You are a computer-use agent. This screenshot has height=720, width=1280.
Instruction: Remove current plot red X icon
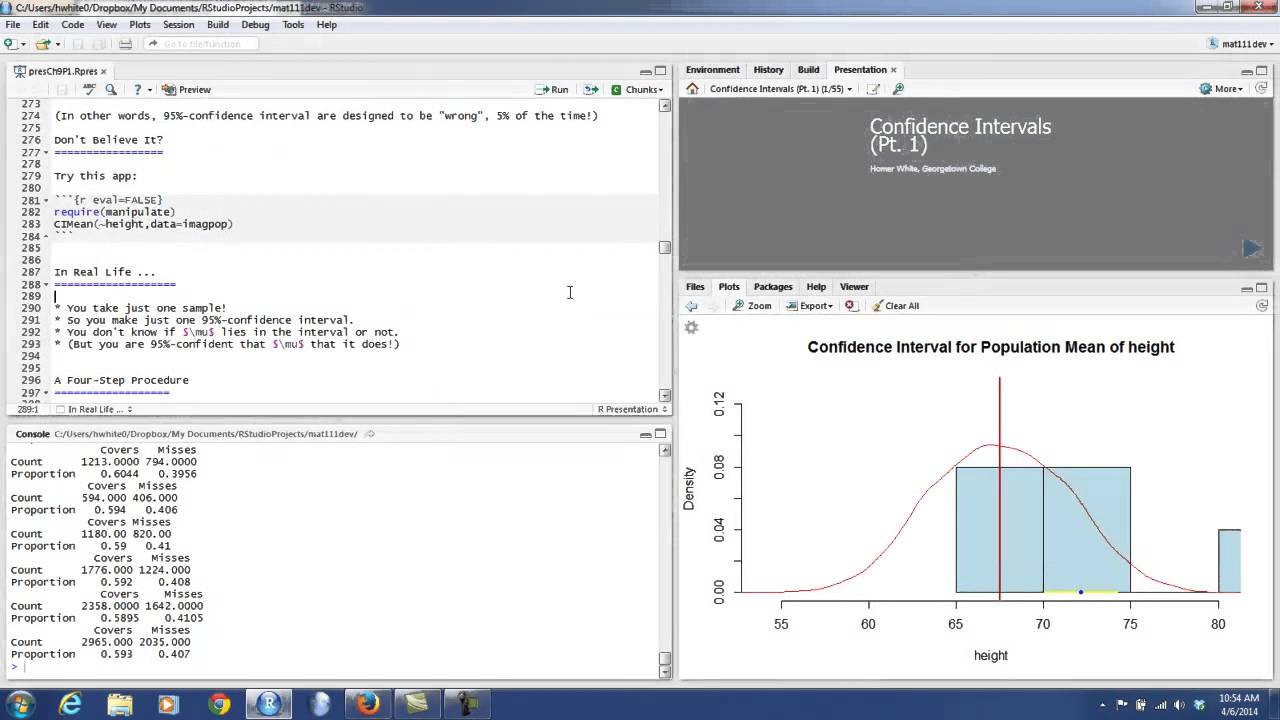click(x=850, y=306)
